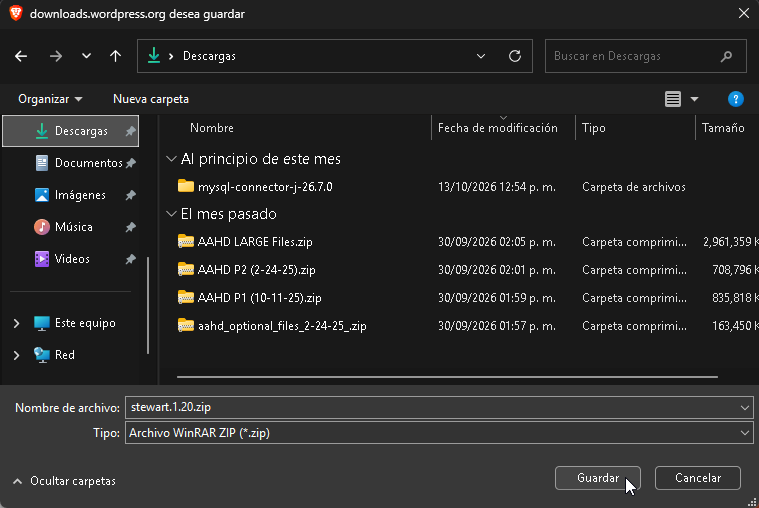The width and height of the screenshot is (759, 508).
Task: Select the mysql-connector-j-26.7.0 folder
Action: point(265,186)
